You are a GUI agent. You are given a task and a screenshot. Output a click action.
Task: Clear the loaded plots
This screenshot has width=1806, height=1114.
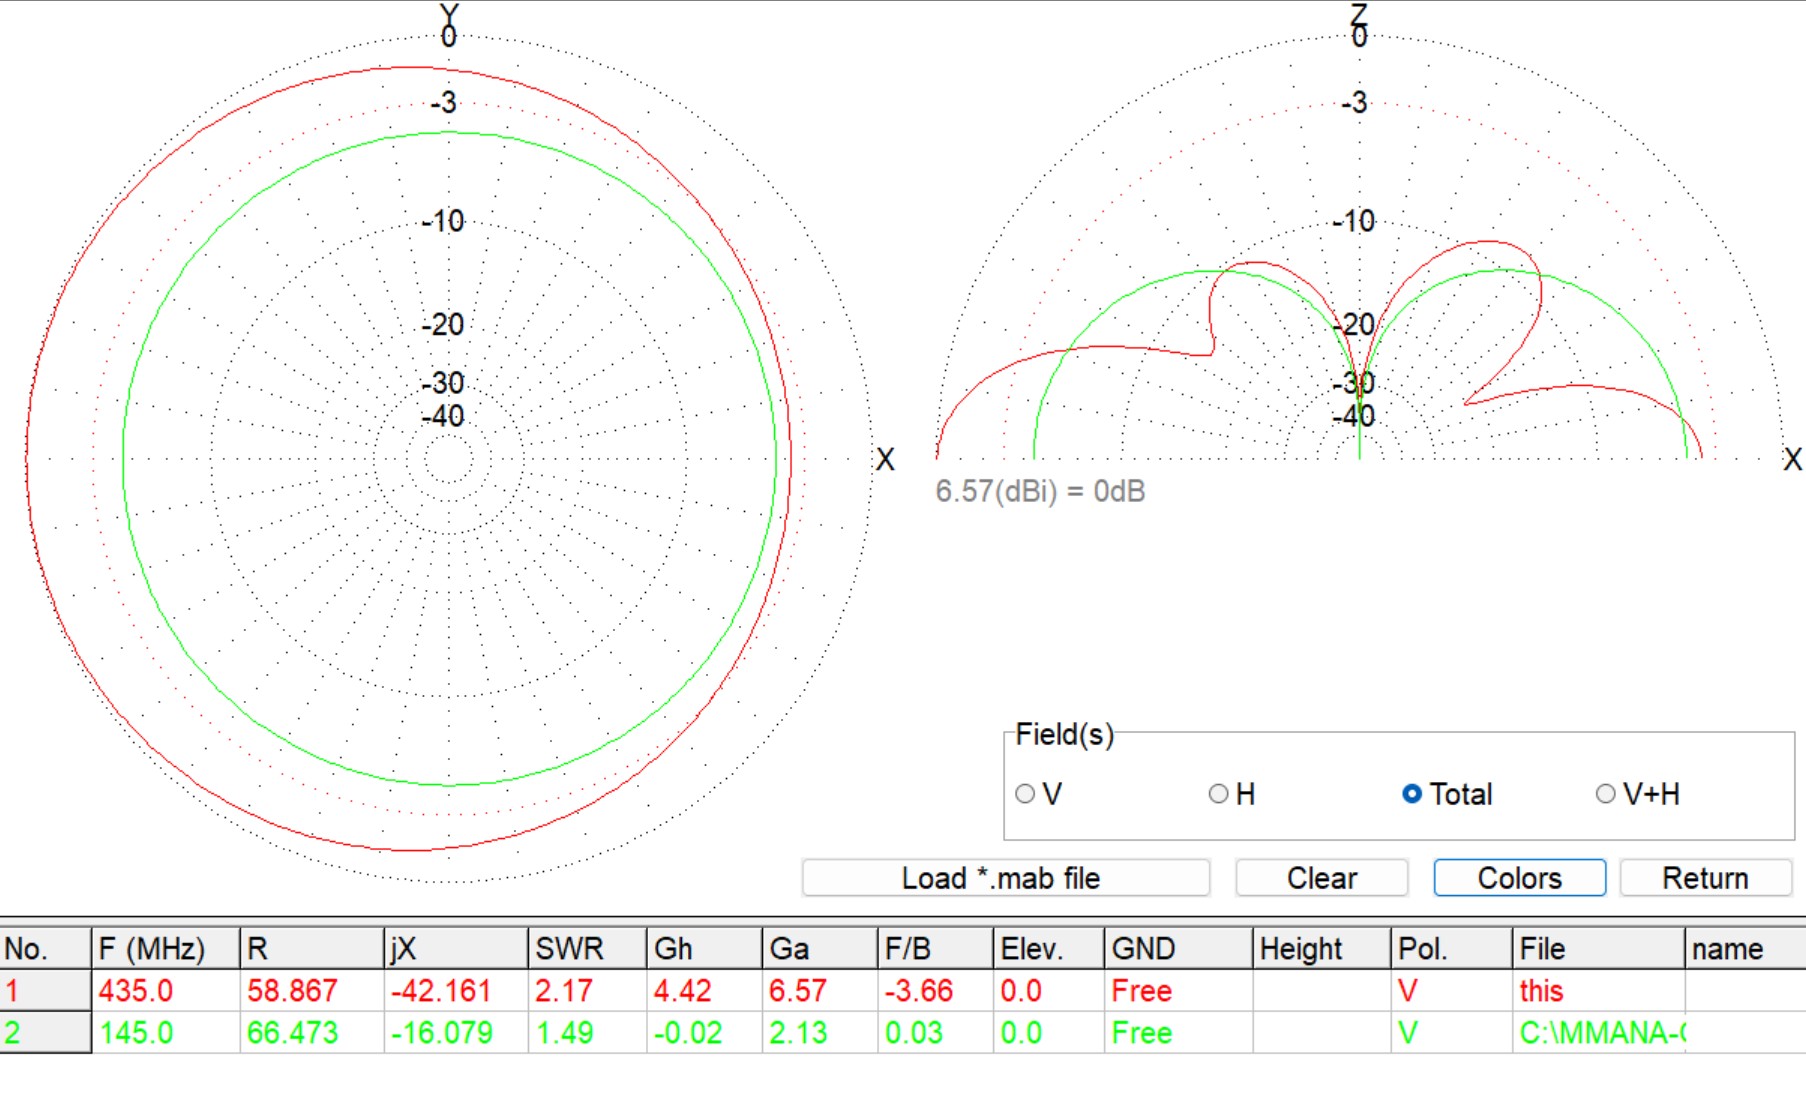(x=1321, y=878)
